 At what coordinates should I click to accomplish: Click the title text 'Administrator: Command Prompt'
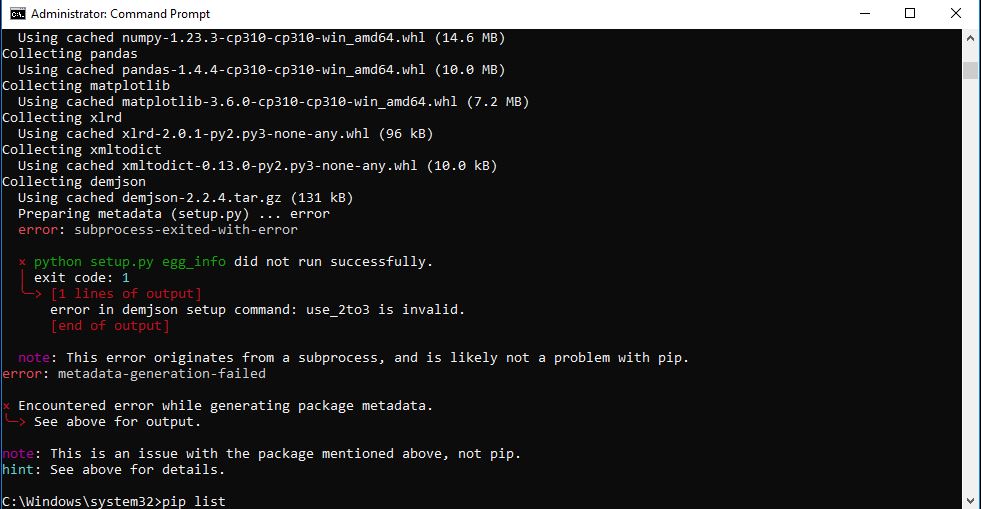121,14
